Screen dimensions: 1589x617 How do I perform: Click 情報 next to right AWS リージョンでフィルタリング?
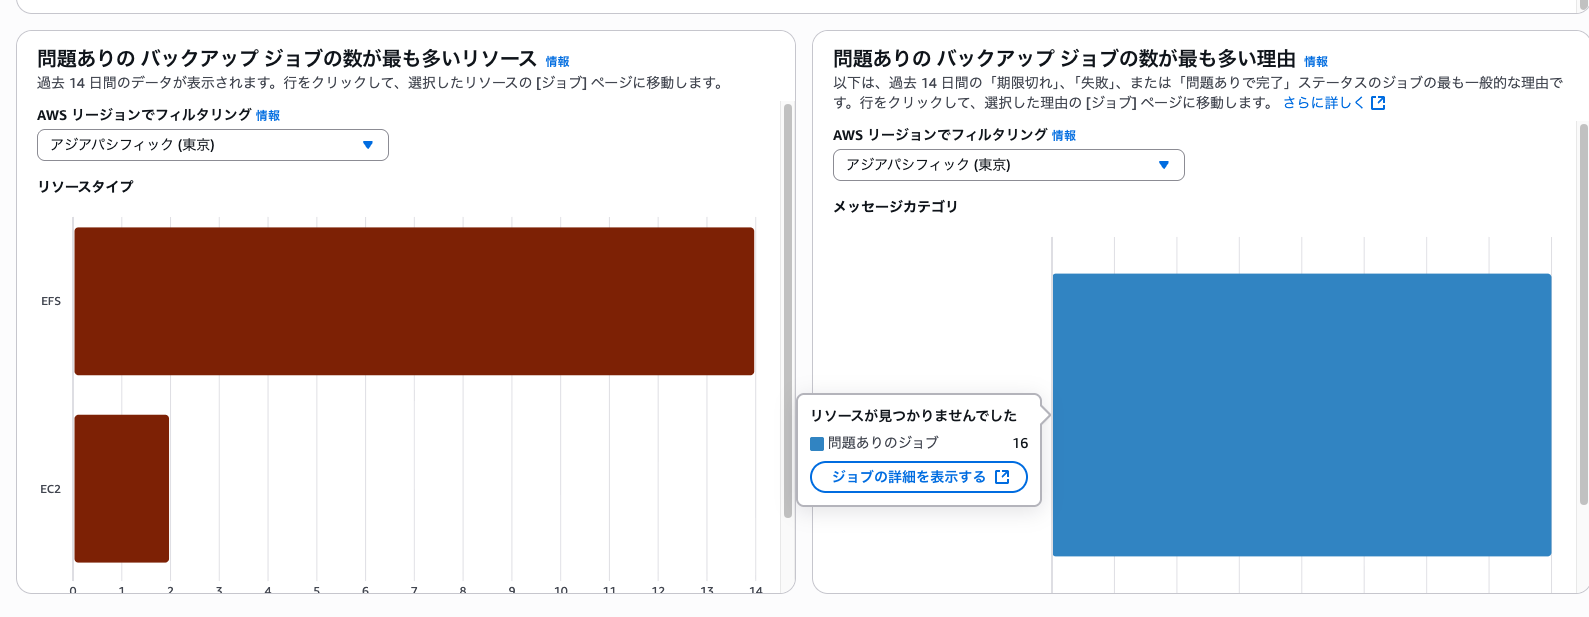[1064, 136]
